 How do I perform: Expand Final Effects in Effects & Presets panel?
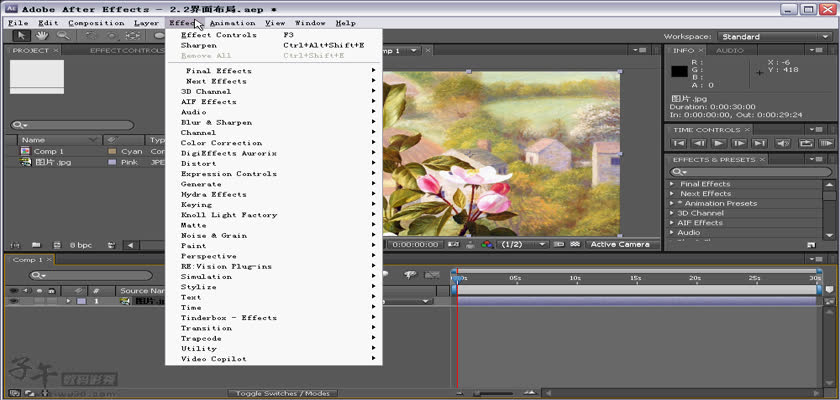(x=672, y=184)
